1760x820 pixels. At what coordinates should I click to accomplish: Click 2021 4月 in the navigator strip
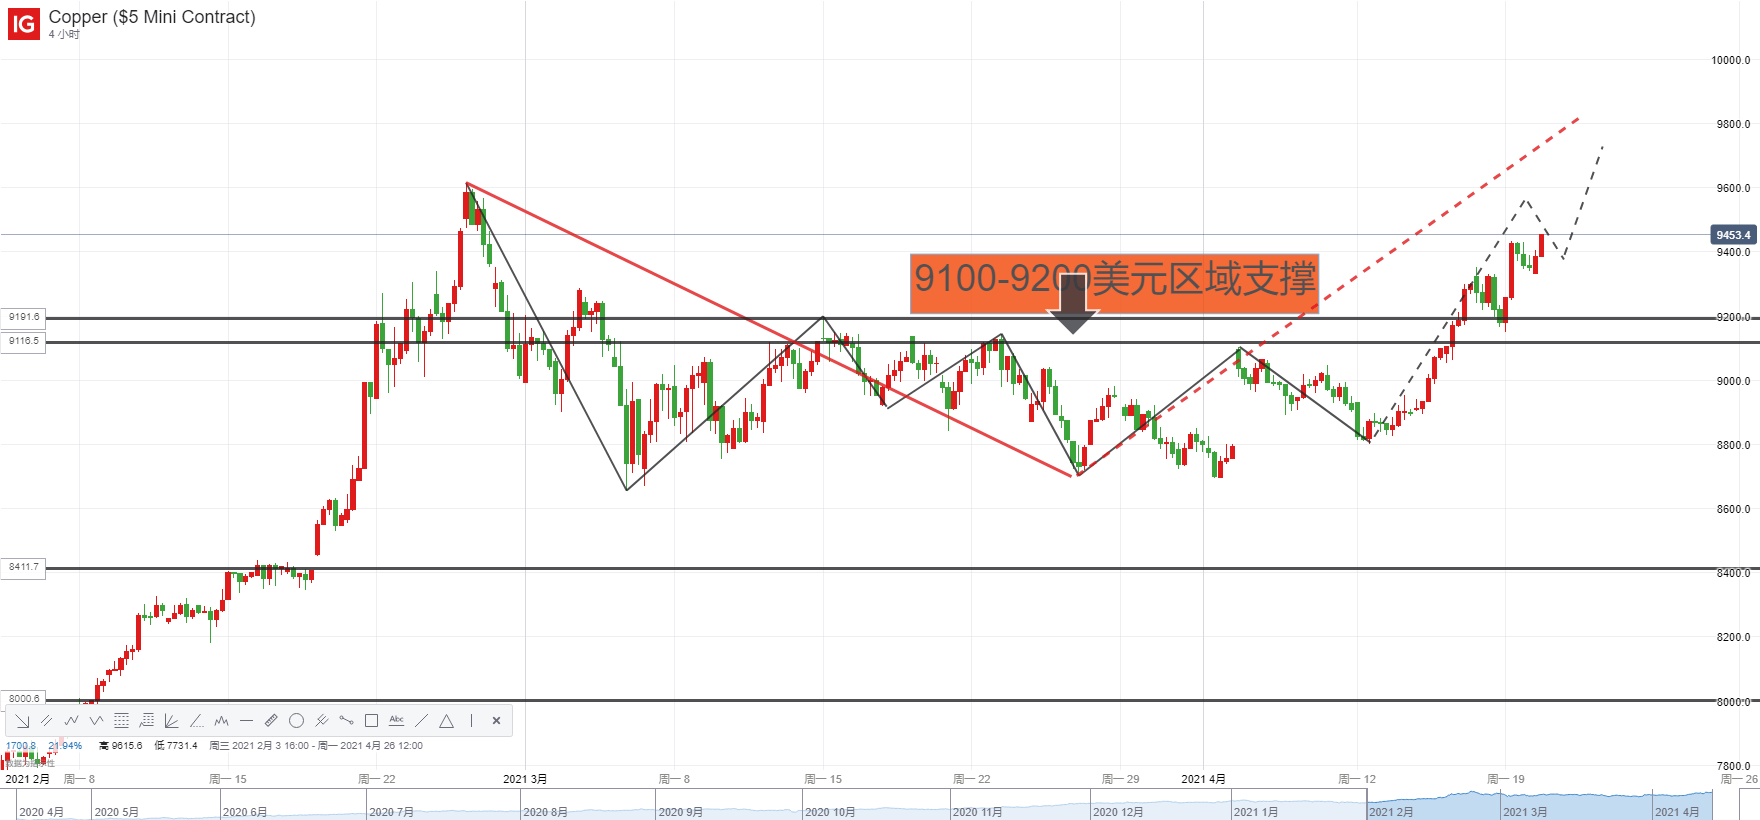[1677, 812]
